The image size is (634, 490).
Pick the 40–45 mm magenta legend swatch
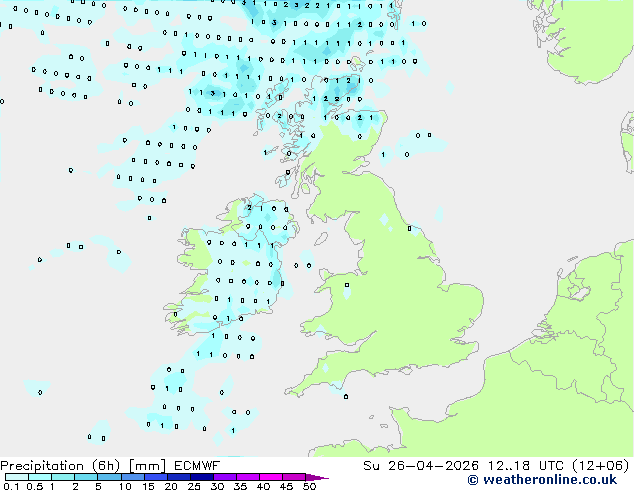tap(271, 477)
